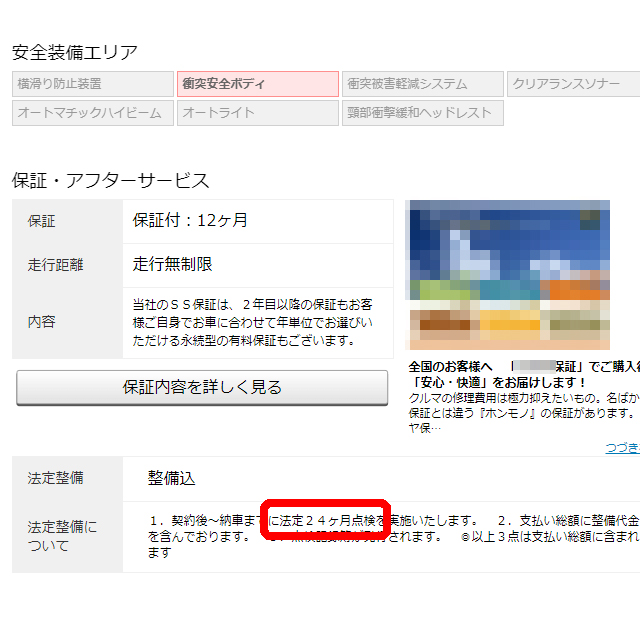Open the pixelated shop warranty thumbnail image
The image size is (640, 640).
(x=510, y=275)
